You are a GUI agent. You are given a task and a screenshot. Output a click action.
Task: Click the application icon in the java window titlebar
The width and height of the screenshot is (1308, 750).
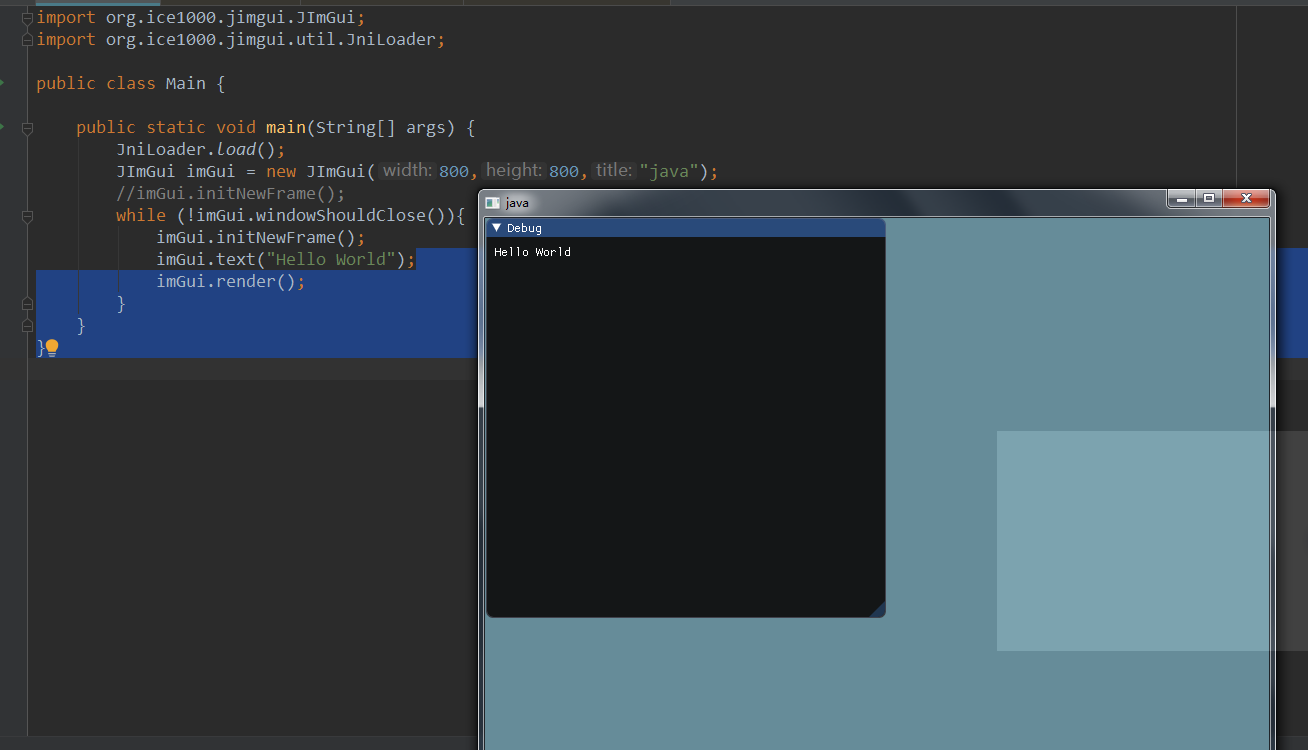pos(491,202)
